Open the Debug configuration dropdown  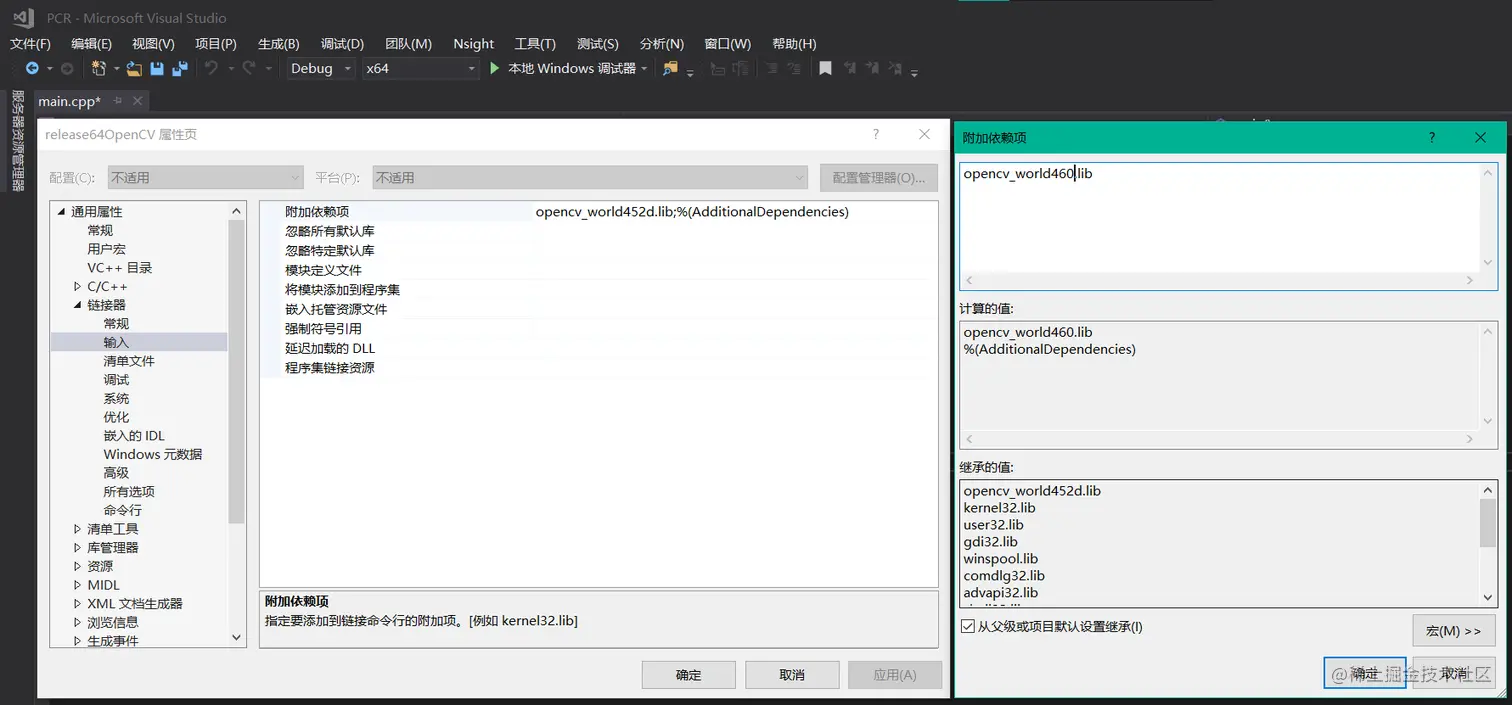tap(322, 68)
